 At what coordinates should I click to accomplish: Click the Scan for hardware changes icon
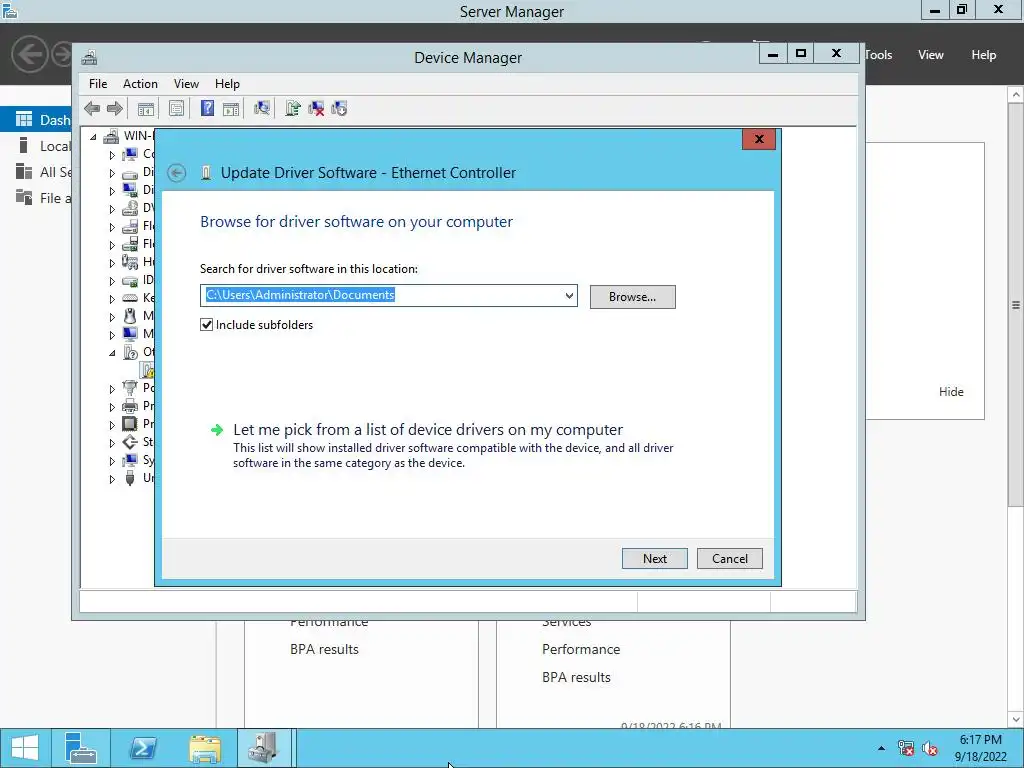262,108
